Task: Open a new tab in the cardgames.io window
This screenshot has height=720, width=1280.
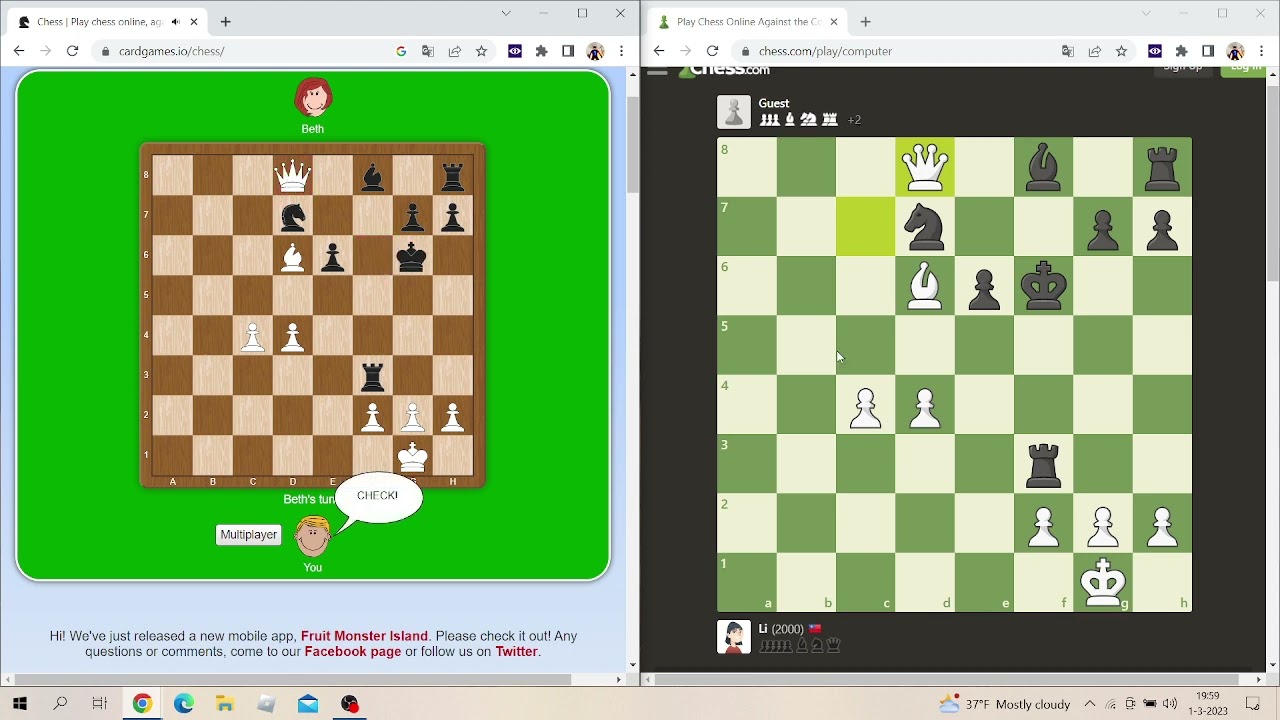Action: [x=226, y=22]
